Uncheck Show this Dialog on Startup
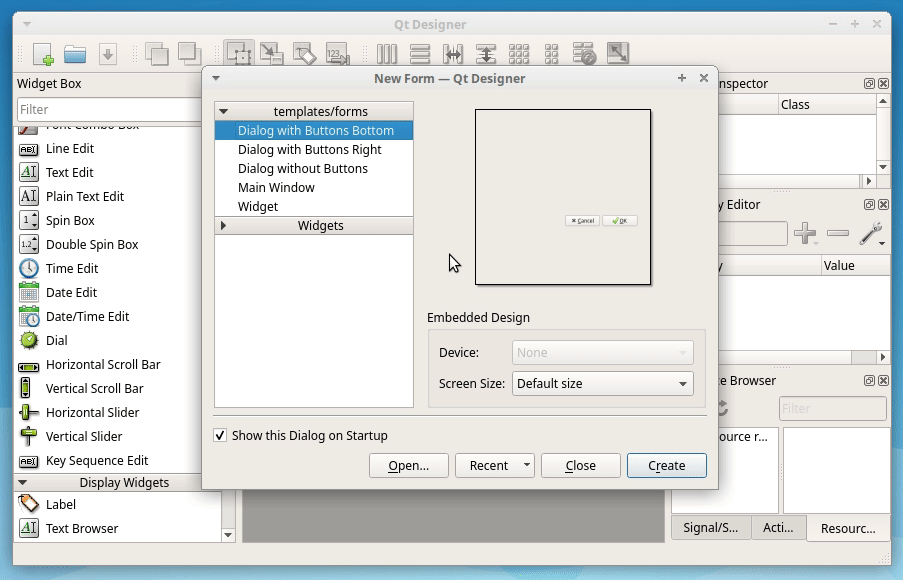903x580 pixels. pos(218,435)
